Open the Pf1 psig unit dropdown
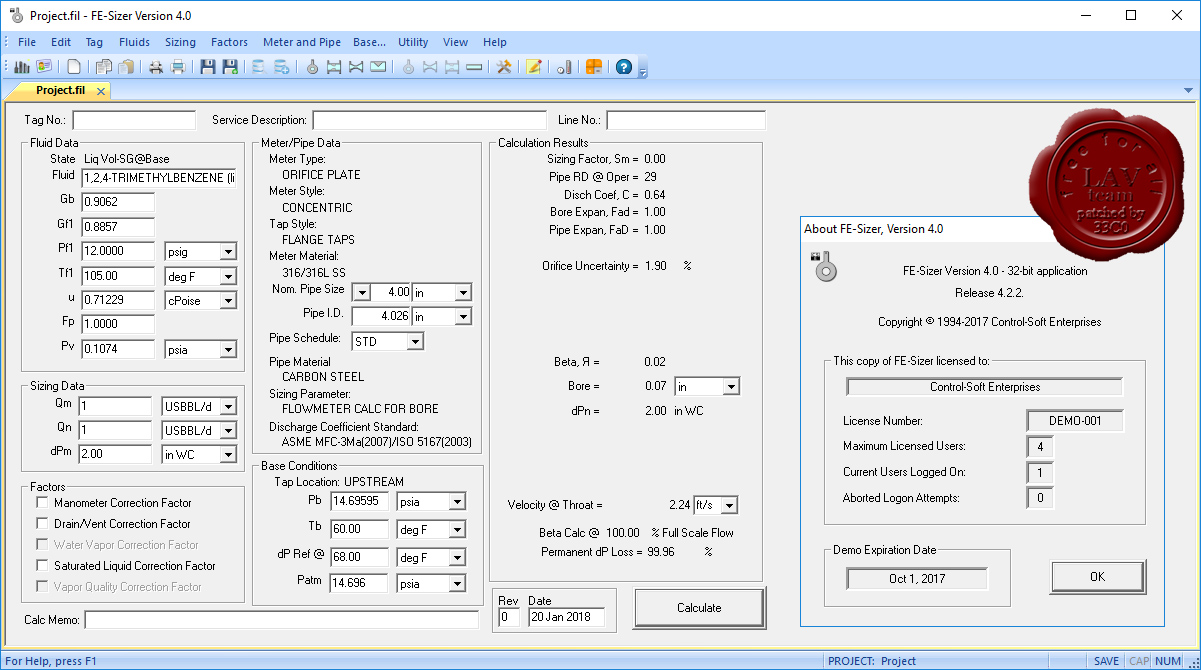This screenshot has width=1201, height=670. click(x=227, y=252)
